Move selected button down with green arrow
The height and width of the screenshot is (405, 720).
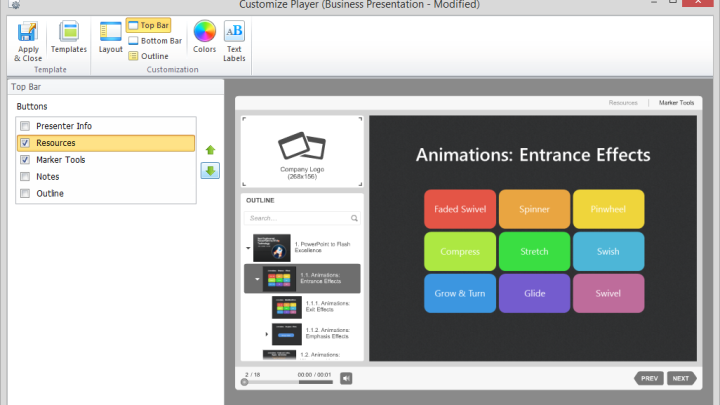tap(210, 171)
